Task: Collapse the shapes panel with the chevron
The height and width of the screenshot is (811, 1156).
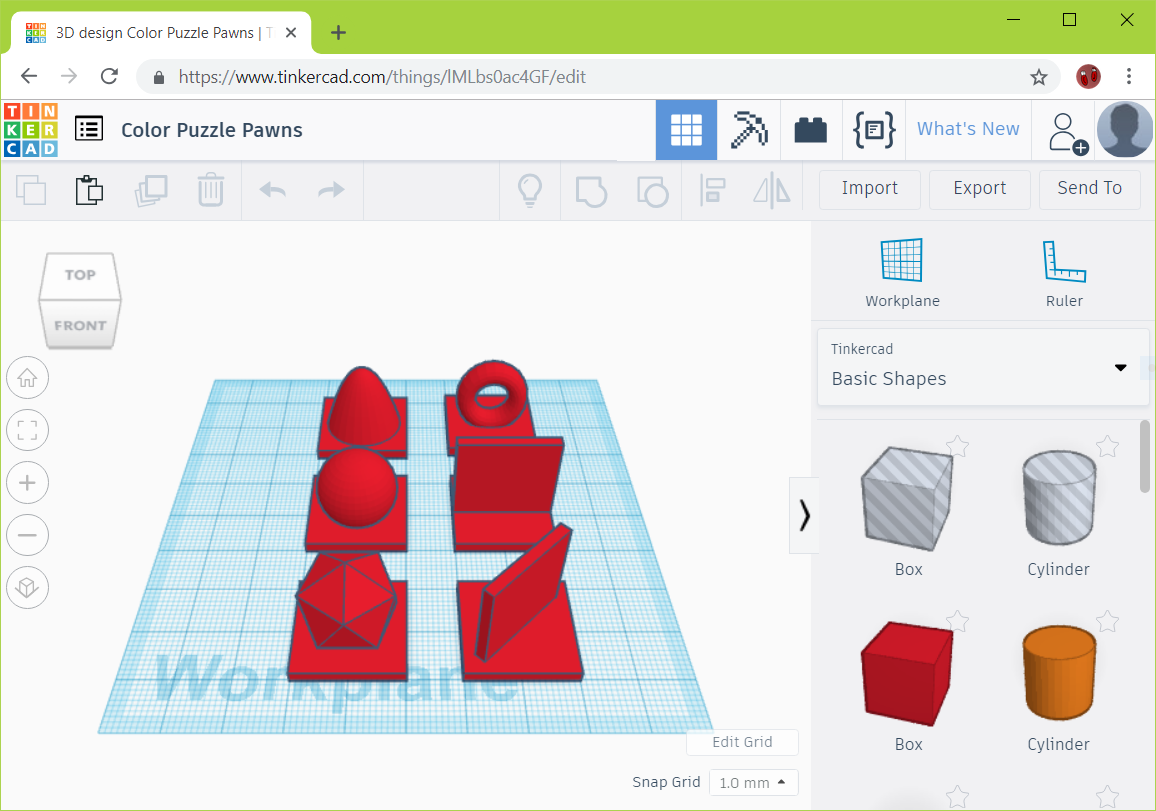Action: 804,515
